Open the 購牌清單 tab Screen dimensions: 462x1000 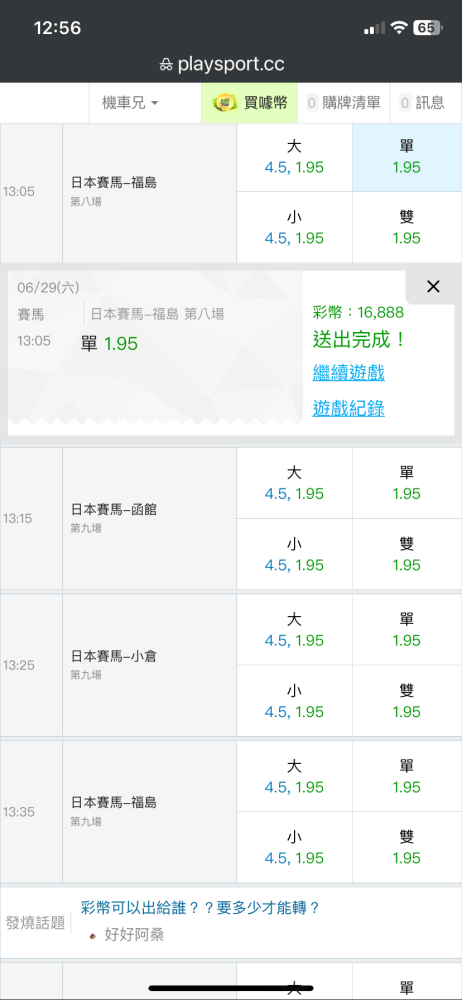(x=343, y=103)
